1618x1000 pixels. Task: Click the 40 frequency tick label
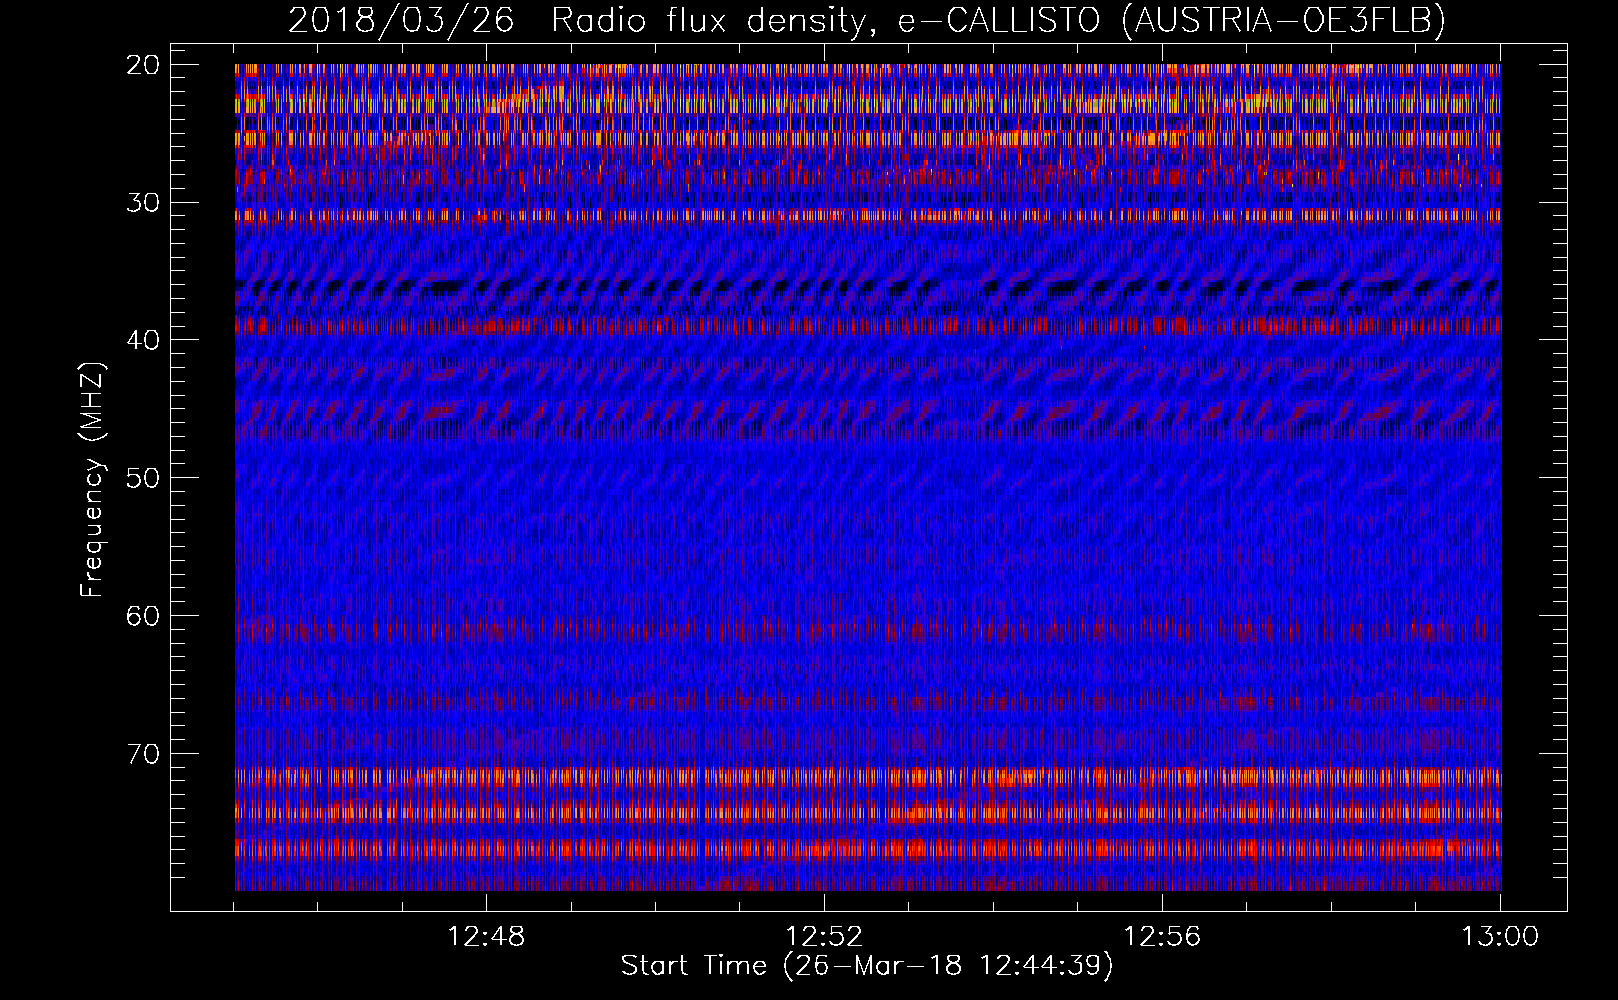(143, 340)
